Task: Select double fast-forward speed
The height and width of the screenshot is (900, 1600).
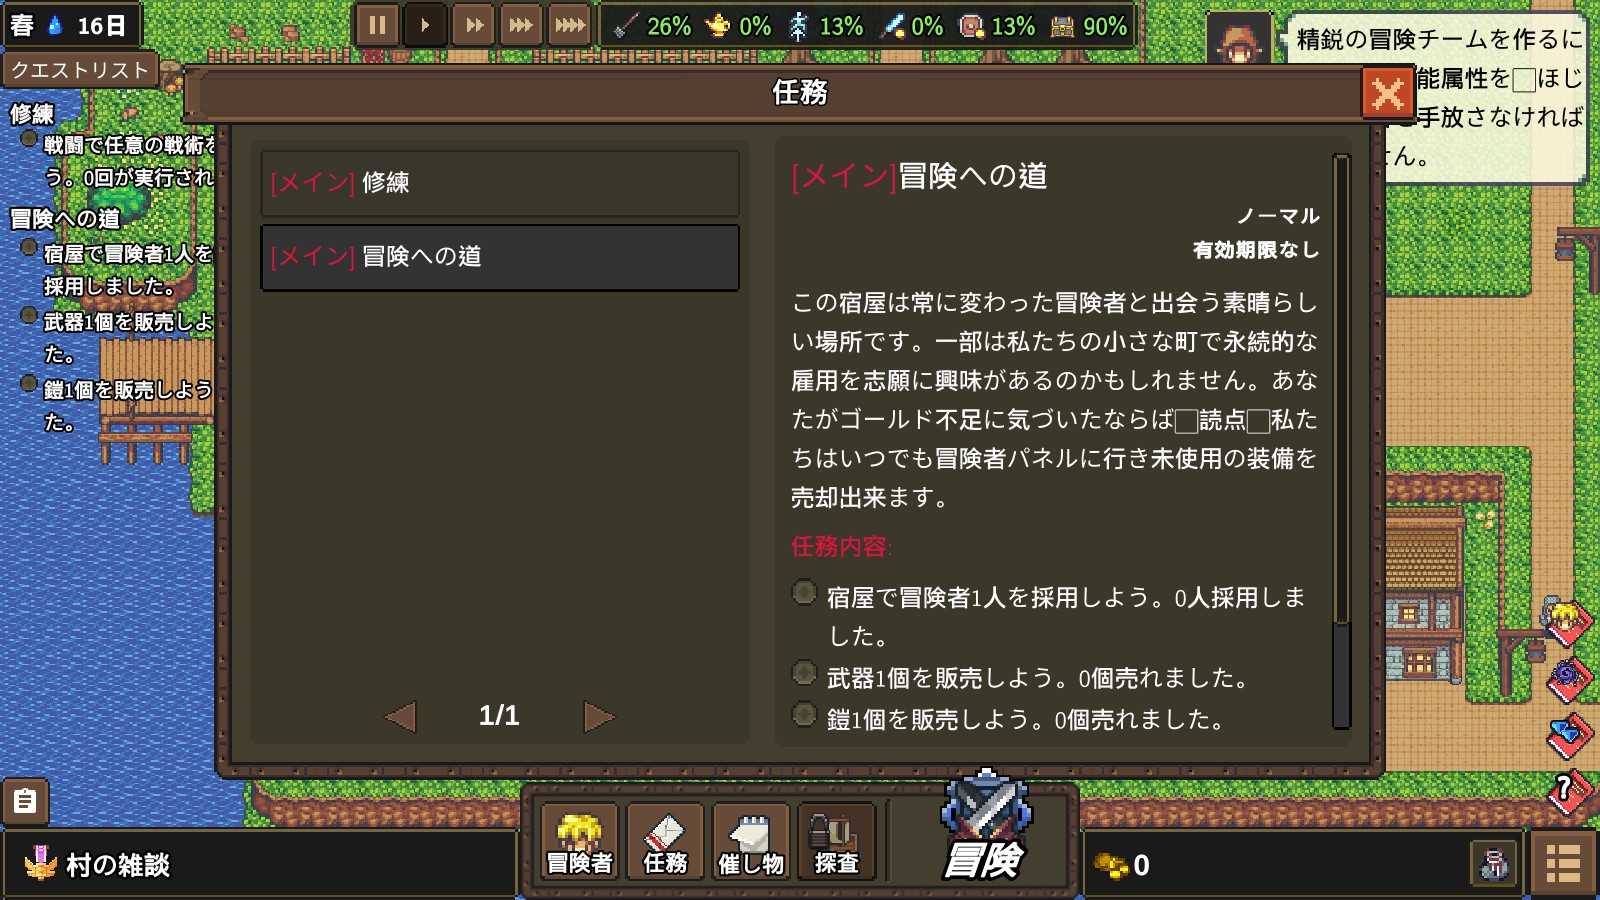Action: [x=473, y=25]
